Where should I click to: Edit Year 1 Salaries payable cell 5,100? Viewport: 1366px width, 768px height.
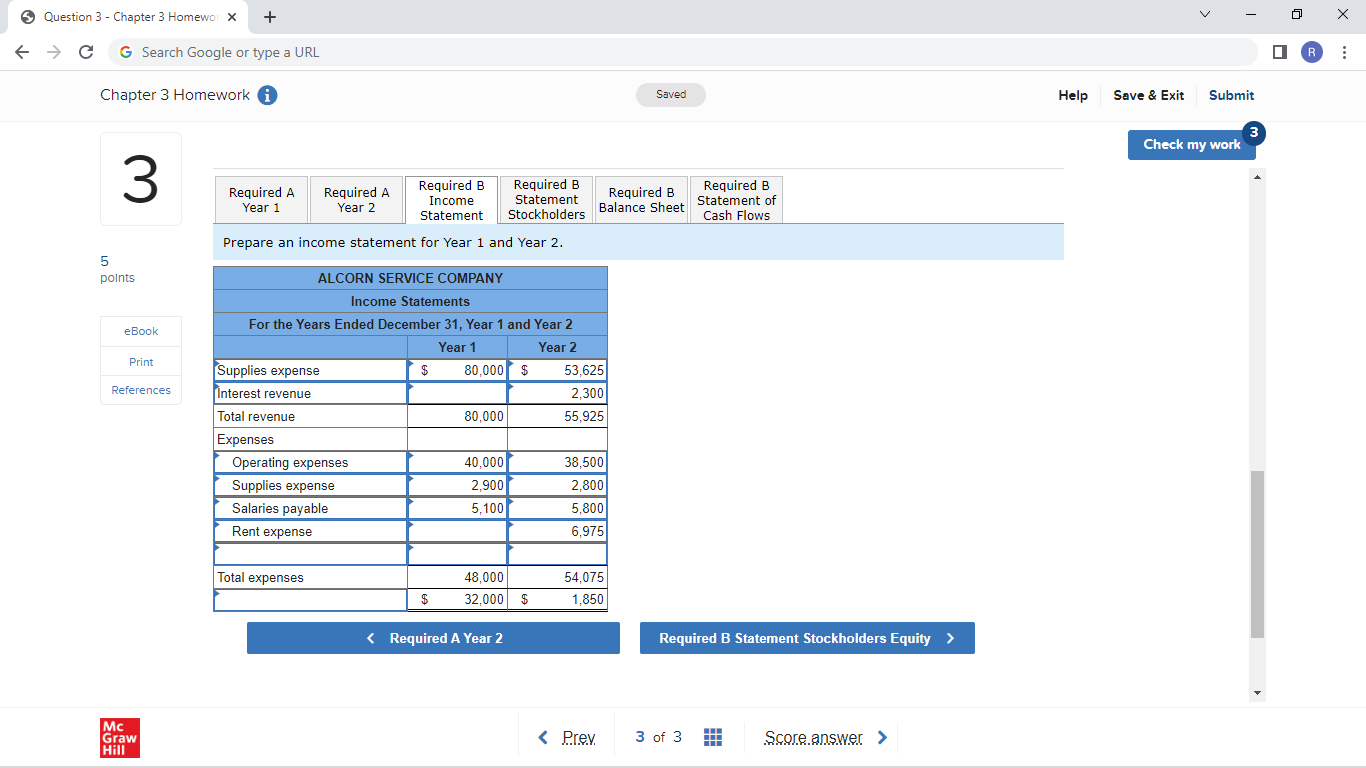[x=457, y=509]
